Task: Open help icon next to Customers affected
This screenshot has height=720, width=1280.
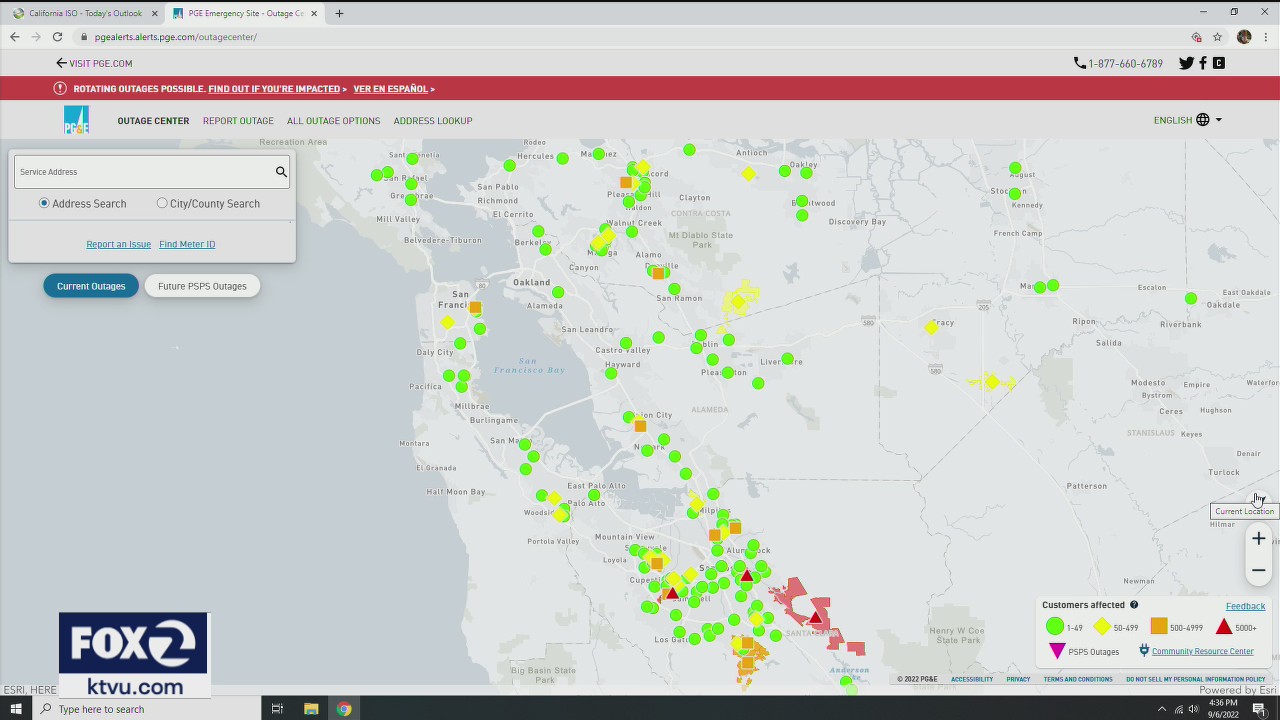Action: click(x=1134, y=605)
